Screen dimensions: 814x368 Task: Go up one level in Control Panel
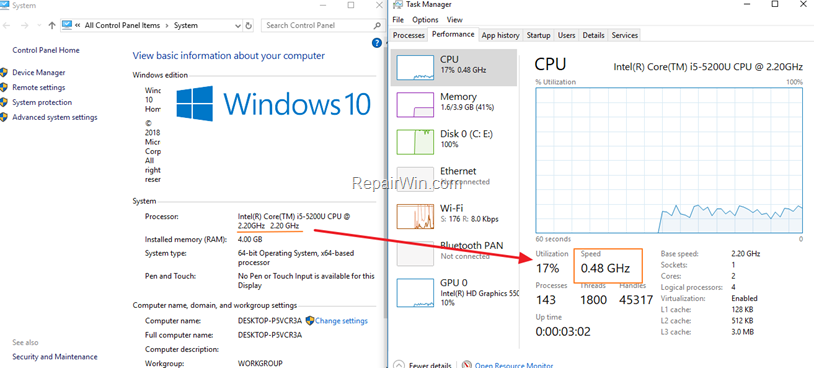tap(51, 25)
